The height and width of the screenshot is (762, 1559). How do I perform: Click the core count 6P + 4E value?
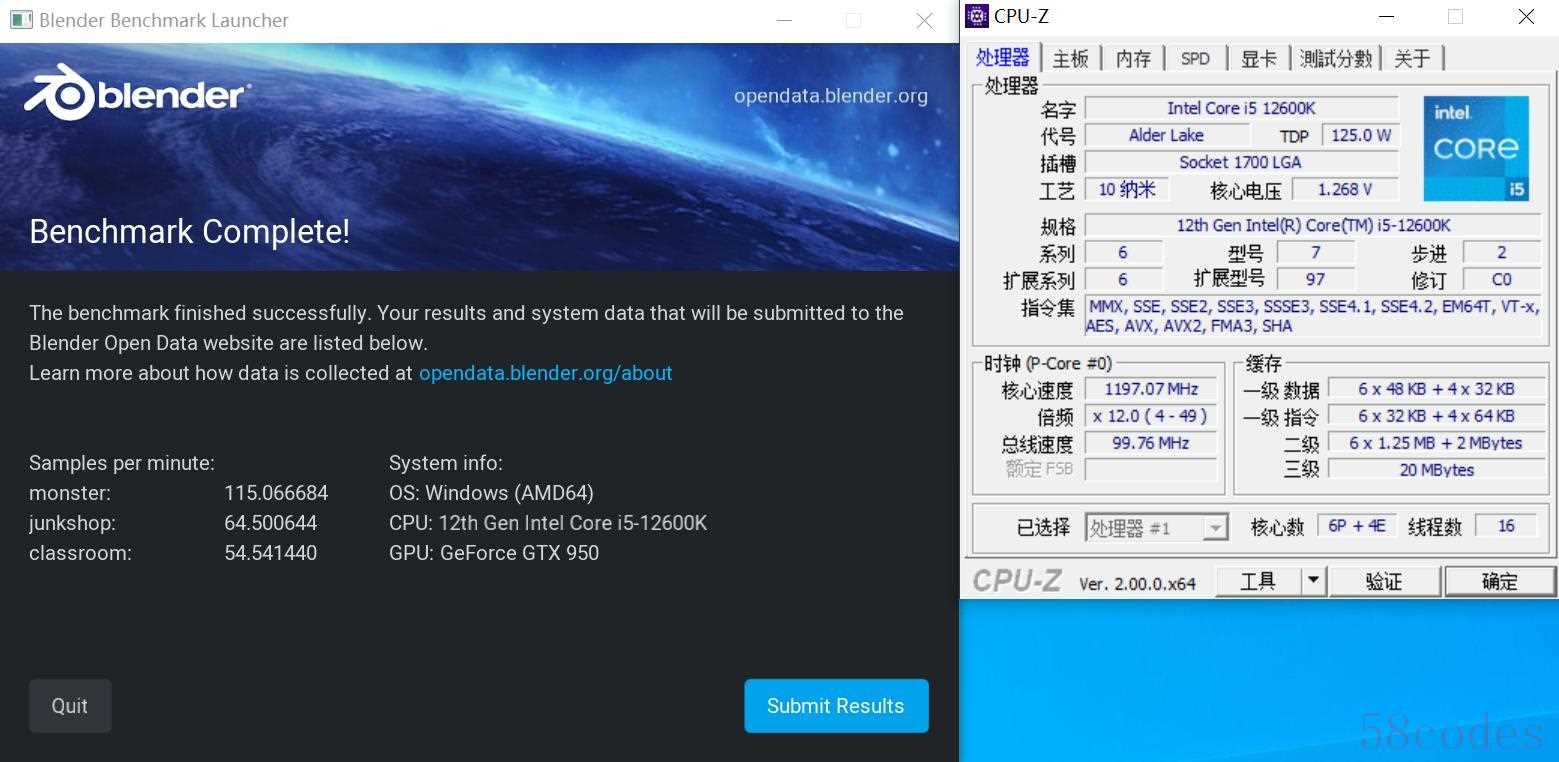coord(1356,526)
